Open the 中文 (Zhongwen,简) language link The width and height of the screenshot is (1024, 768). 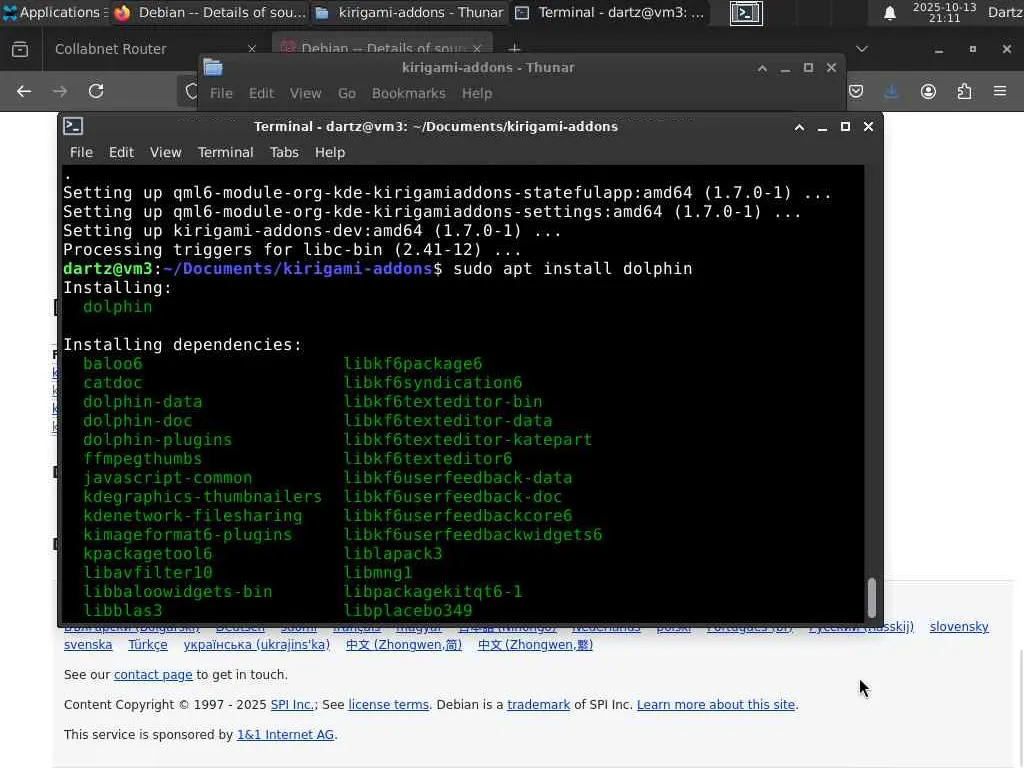(404, 645)
